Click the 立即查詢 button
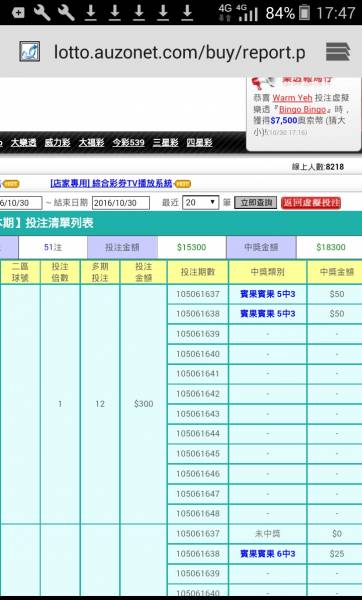Image resolution: width=362 pixels, height=600 pixels. pos(255,203)
